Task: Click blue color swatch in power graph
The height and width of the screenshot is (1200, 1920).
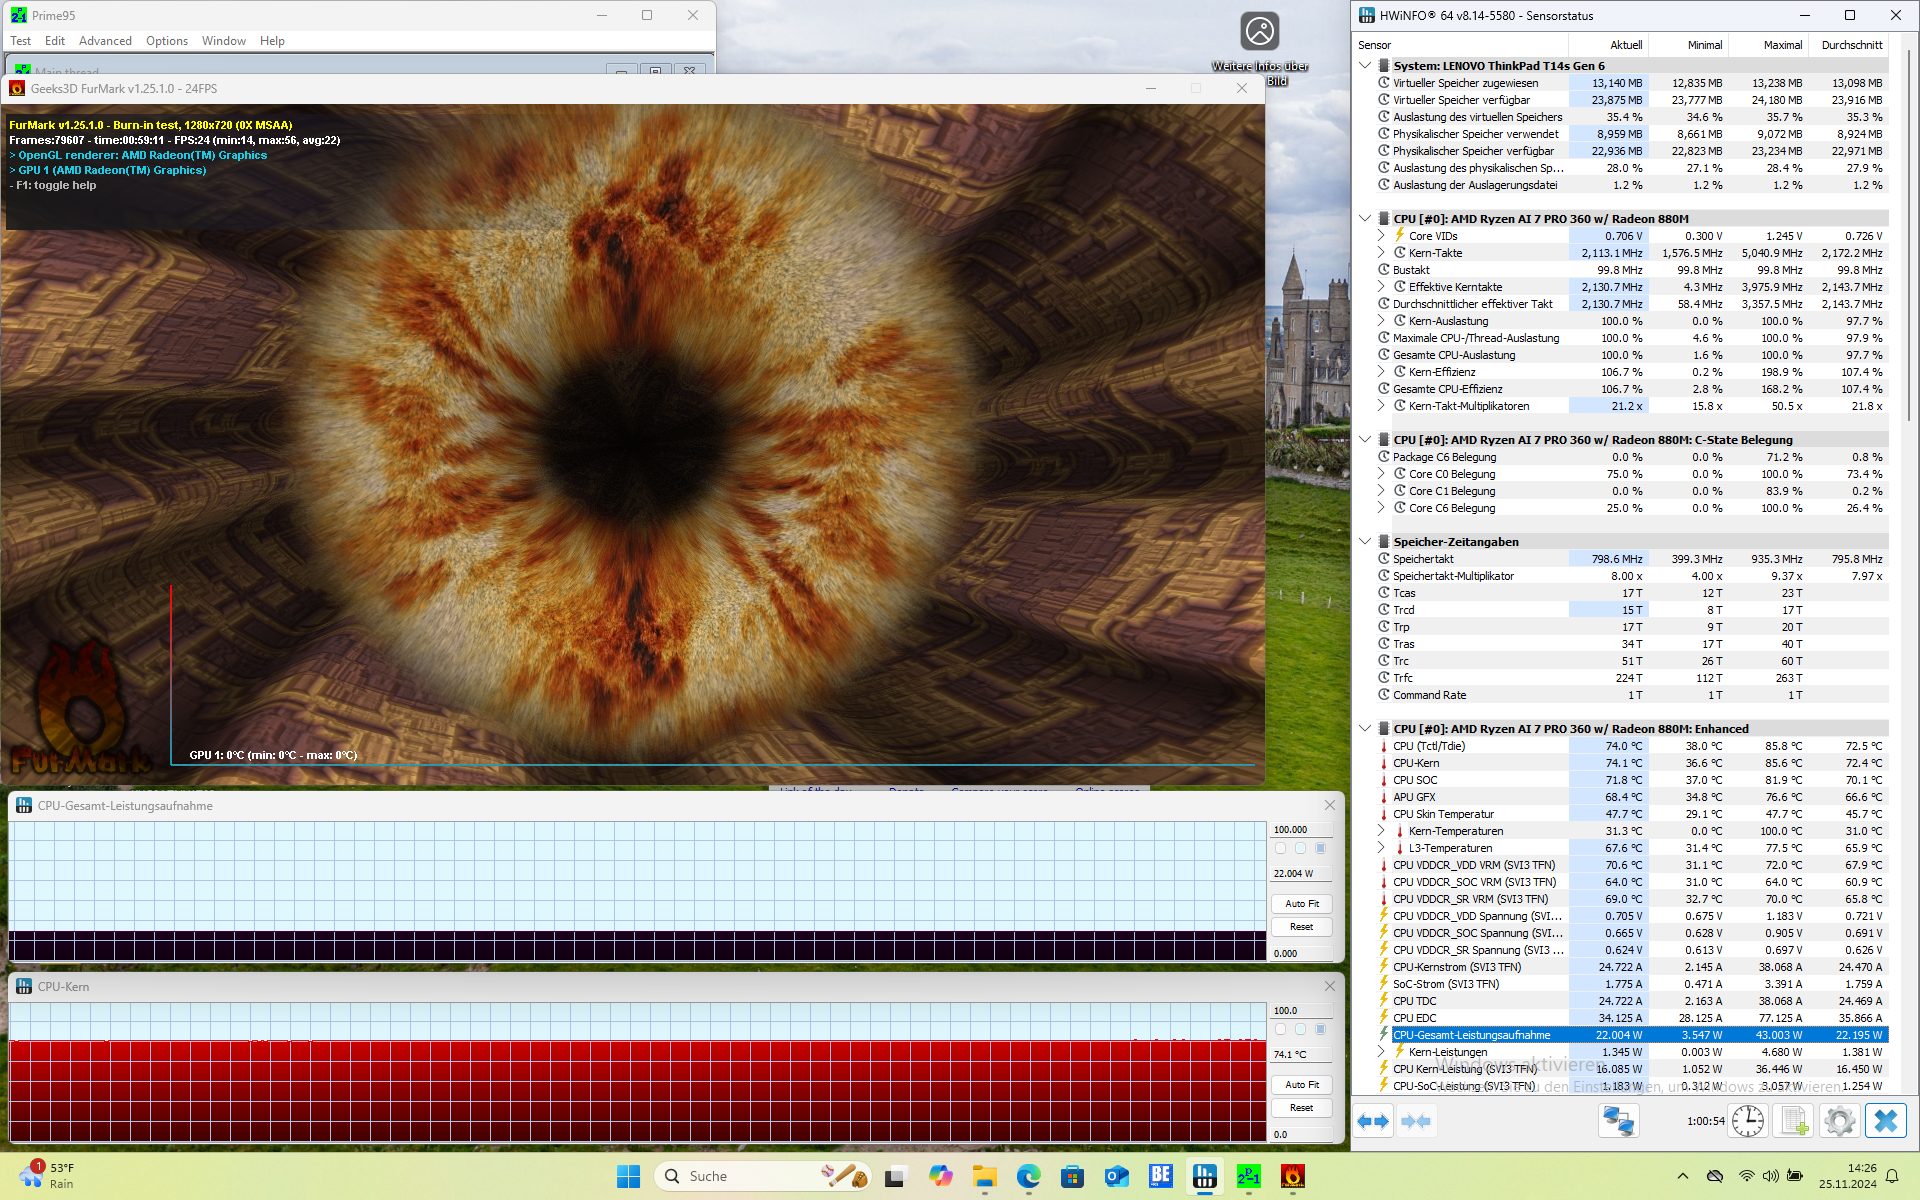Action: point(1320,848)
